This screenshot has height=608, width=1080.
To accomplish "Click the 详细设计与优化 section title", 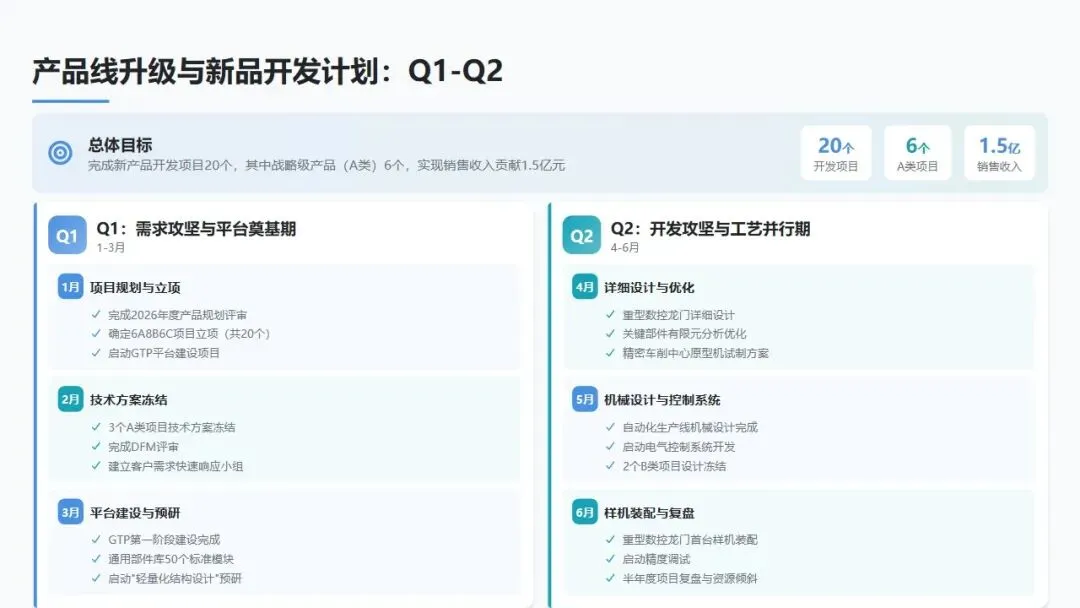I will [649, 288].
